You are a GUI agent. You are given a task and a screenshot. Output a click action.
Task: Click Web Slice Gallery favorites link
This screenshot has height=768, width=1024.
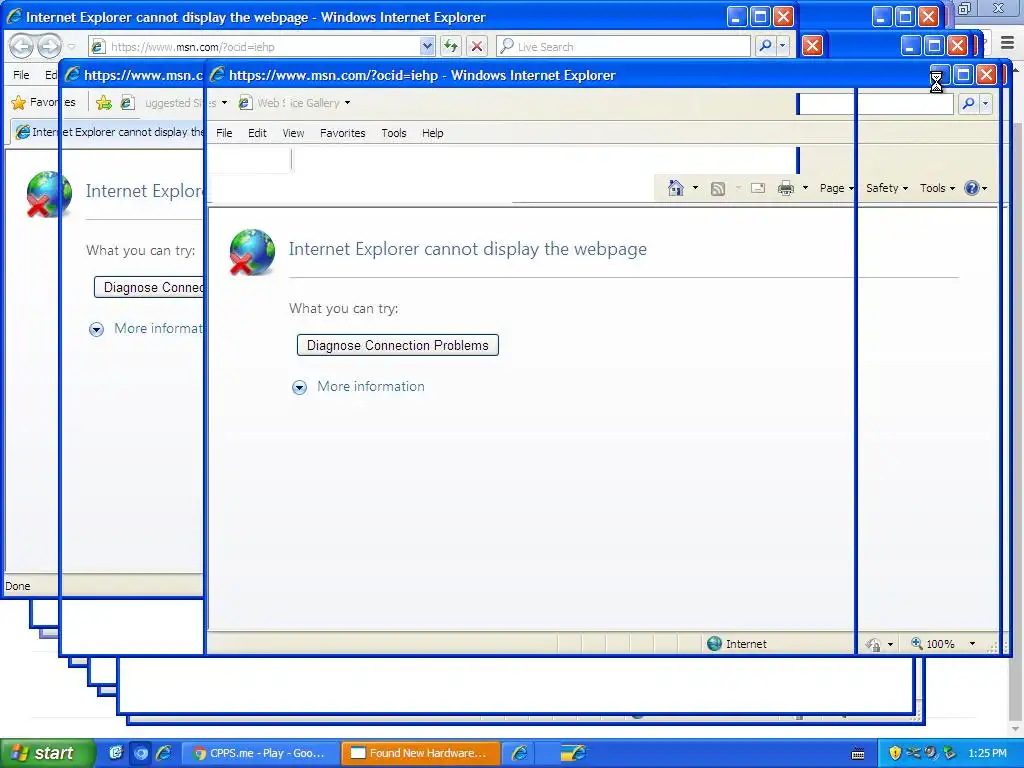[290, 103]
